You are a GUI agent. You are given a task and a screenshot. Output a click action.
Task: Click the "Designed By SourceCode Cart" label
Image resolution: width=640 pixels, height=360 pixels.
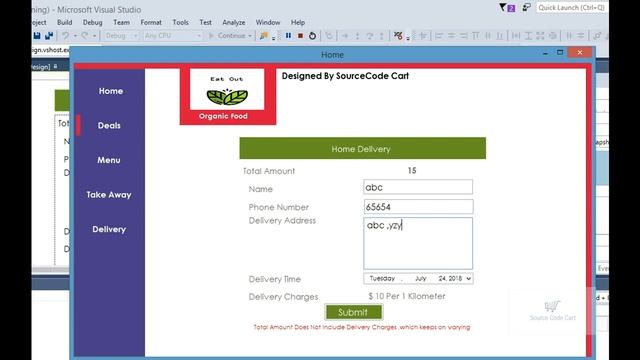[345, 76]
